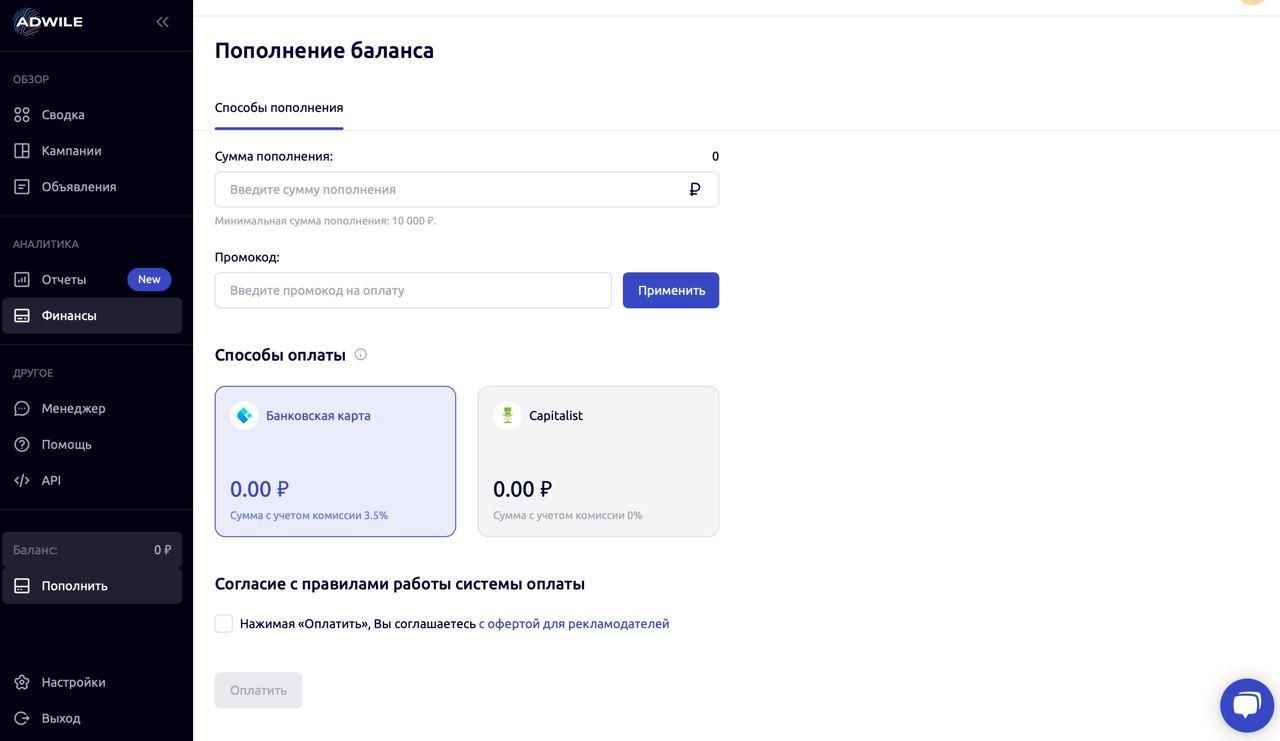
Task: Click Пополнить in the sidebar
Action: point(92,586)
